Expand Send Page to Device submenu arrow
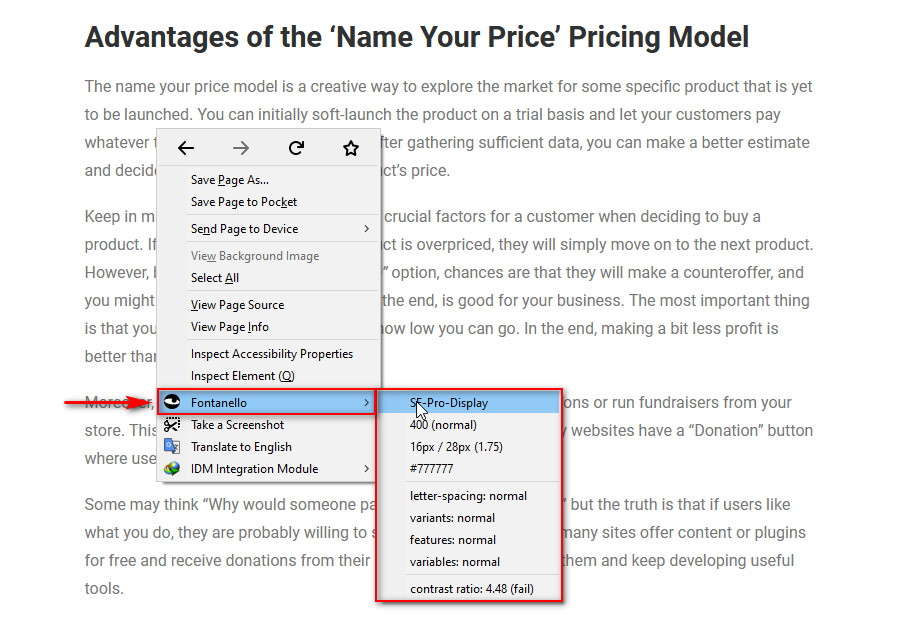906x619 pixels. click(x=367, y=229)
